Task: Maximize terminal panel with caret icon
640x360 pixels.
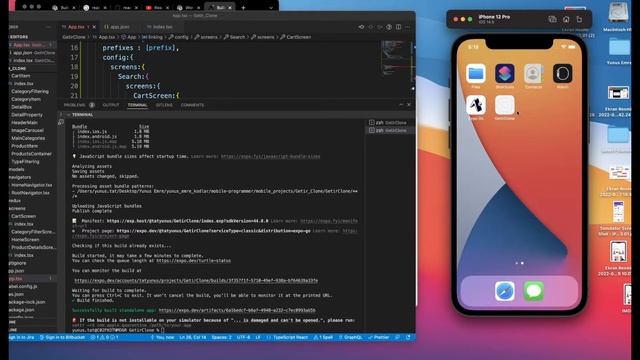Action: [401, 105]
